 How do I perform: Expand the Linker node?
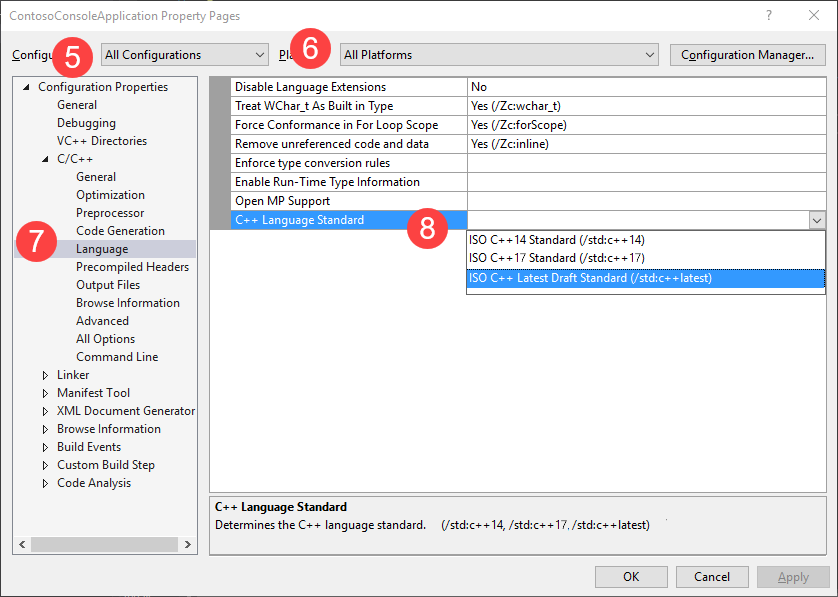45,375
